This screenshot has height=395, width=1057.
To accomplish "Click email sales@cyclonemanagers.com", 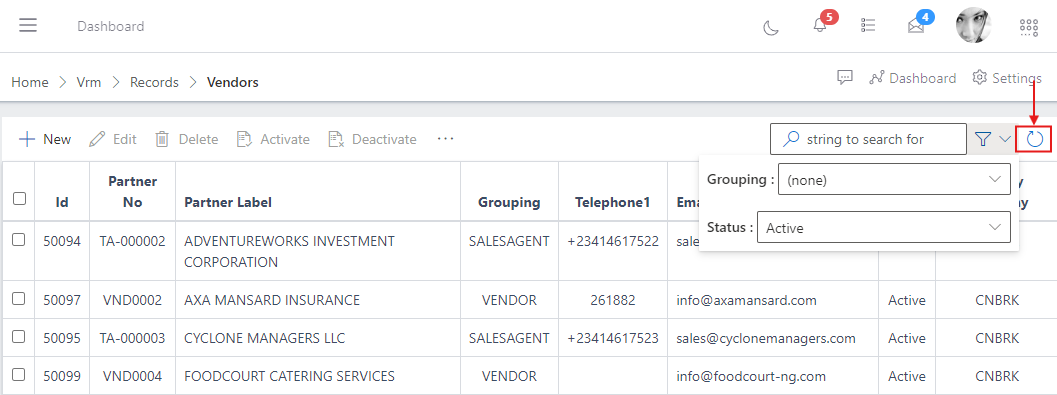I will point(766,338).
